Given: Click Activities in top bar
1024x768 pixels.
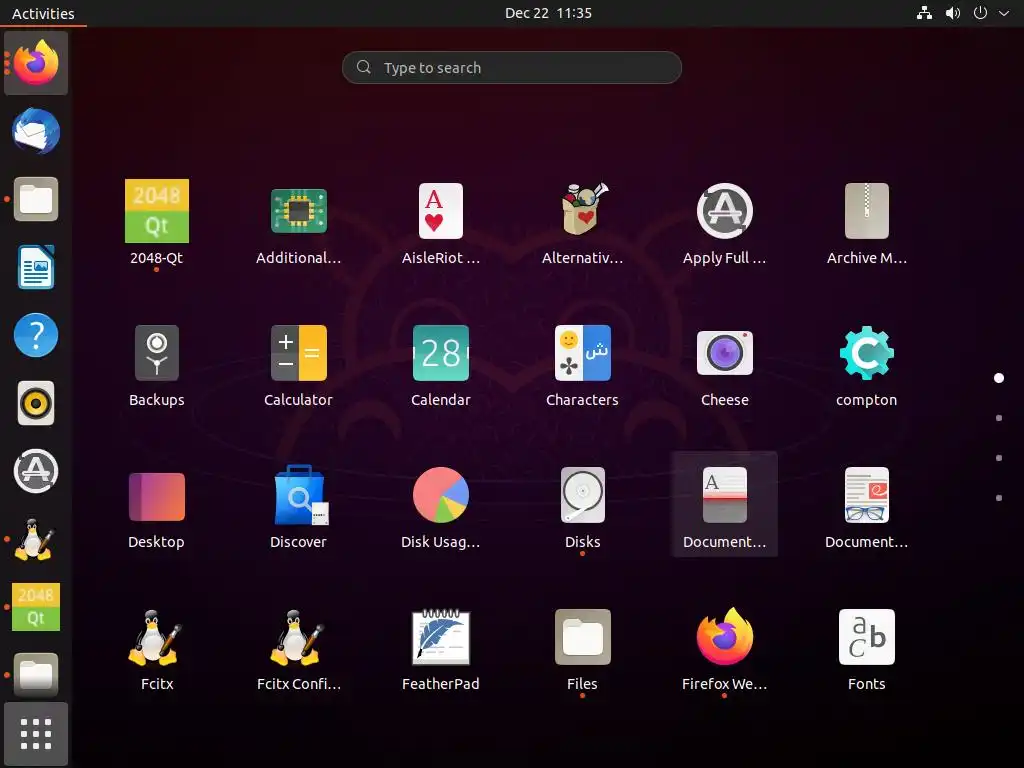Looking at the screenshot, I should [43, 13].
